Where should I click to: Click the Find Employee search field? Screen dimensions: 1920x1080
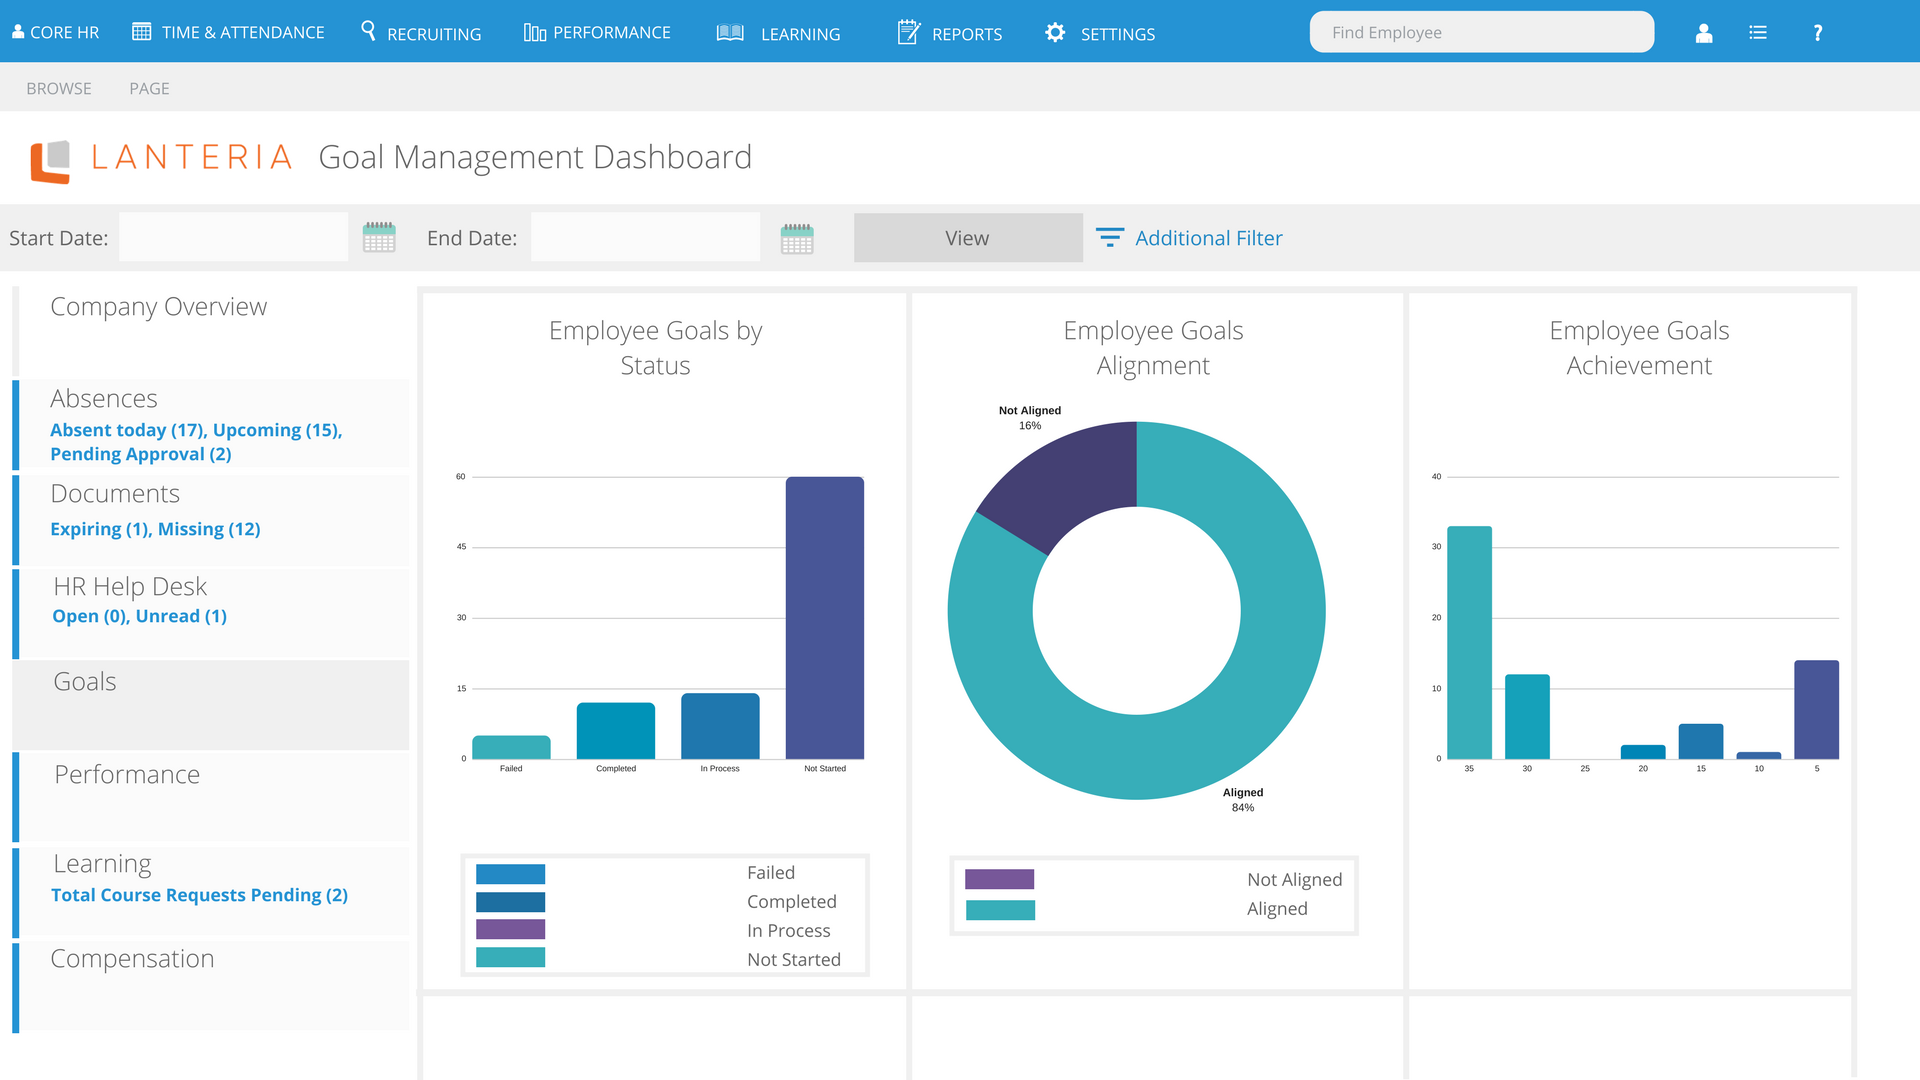click(x=1482, y=32)
